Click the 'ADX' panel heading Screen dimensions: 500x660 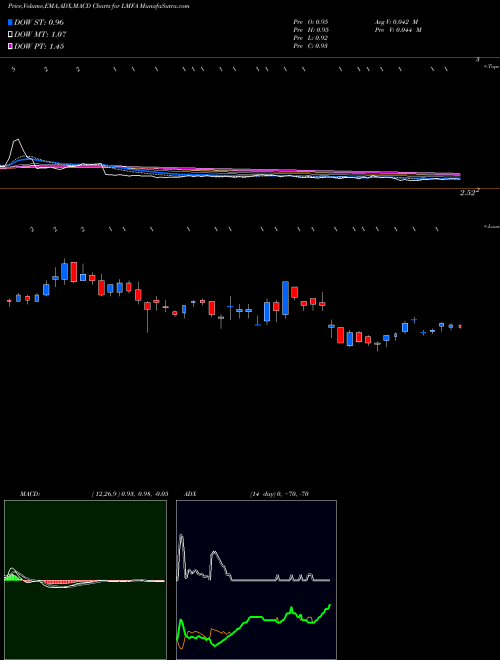(190, 494)
